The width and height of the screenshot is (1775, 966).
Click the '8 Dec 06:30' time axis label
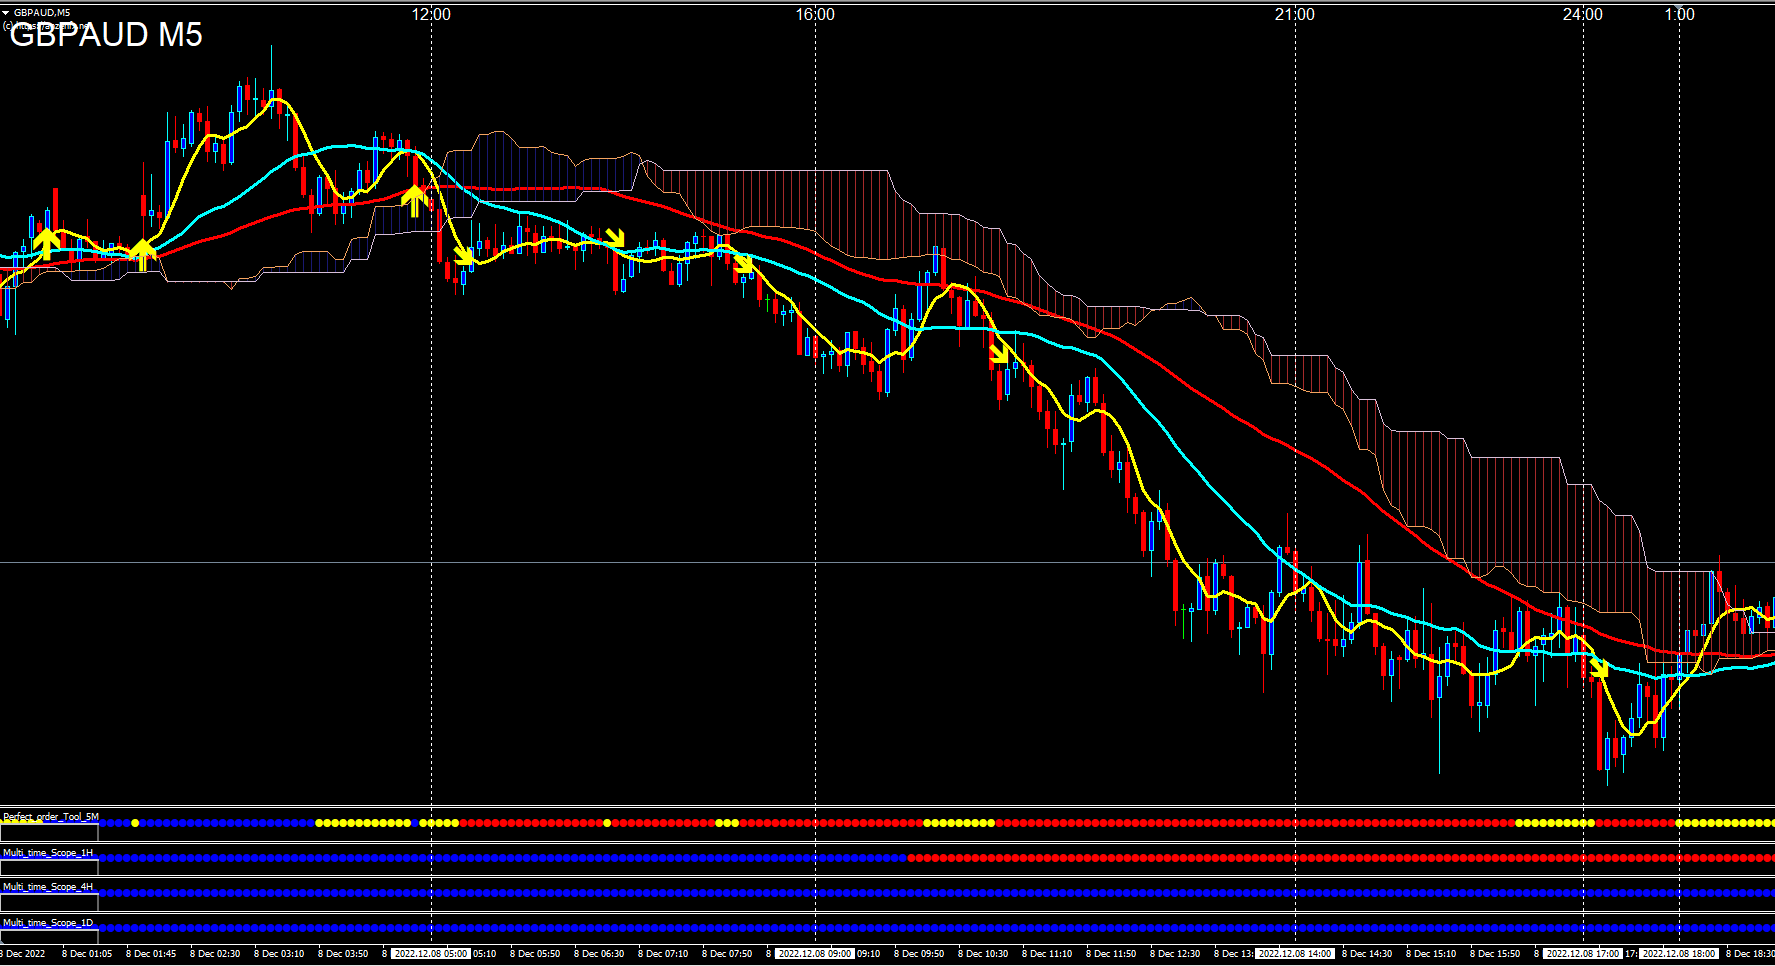coord(599,954)
